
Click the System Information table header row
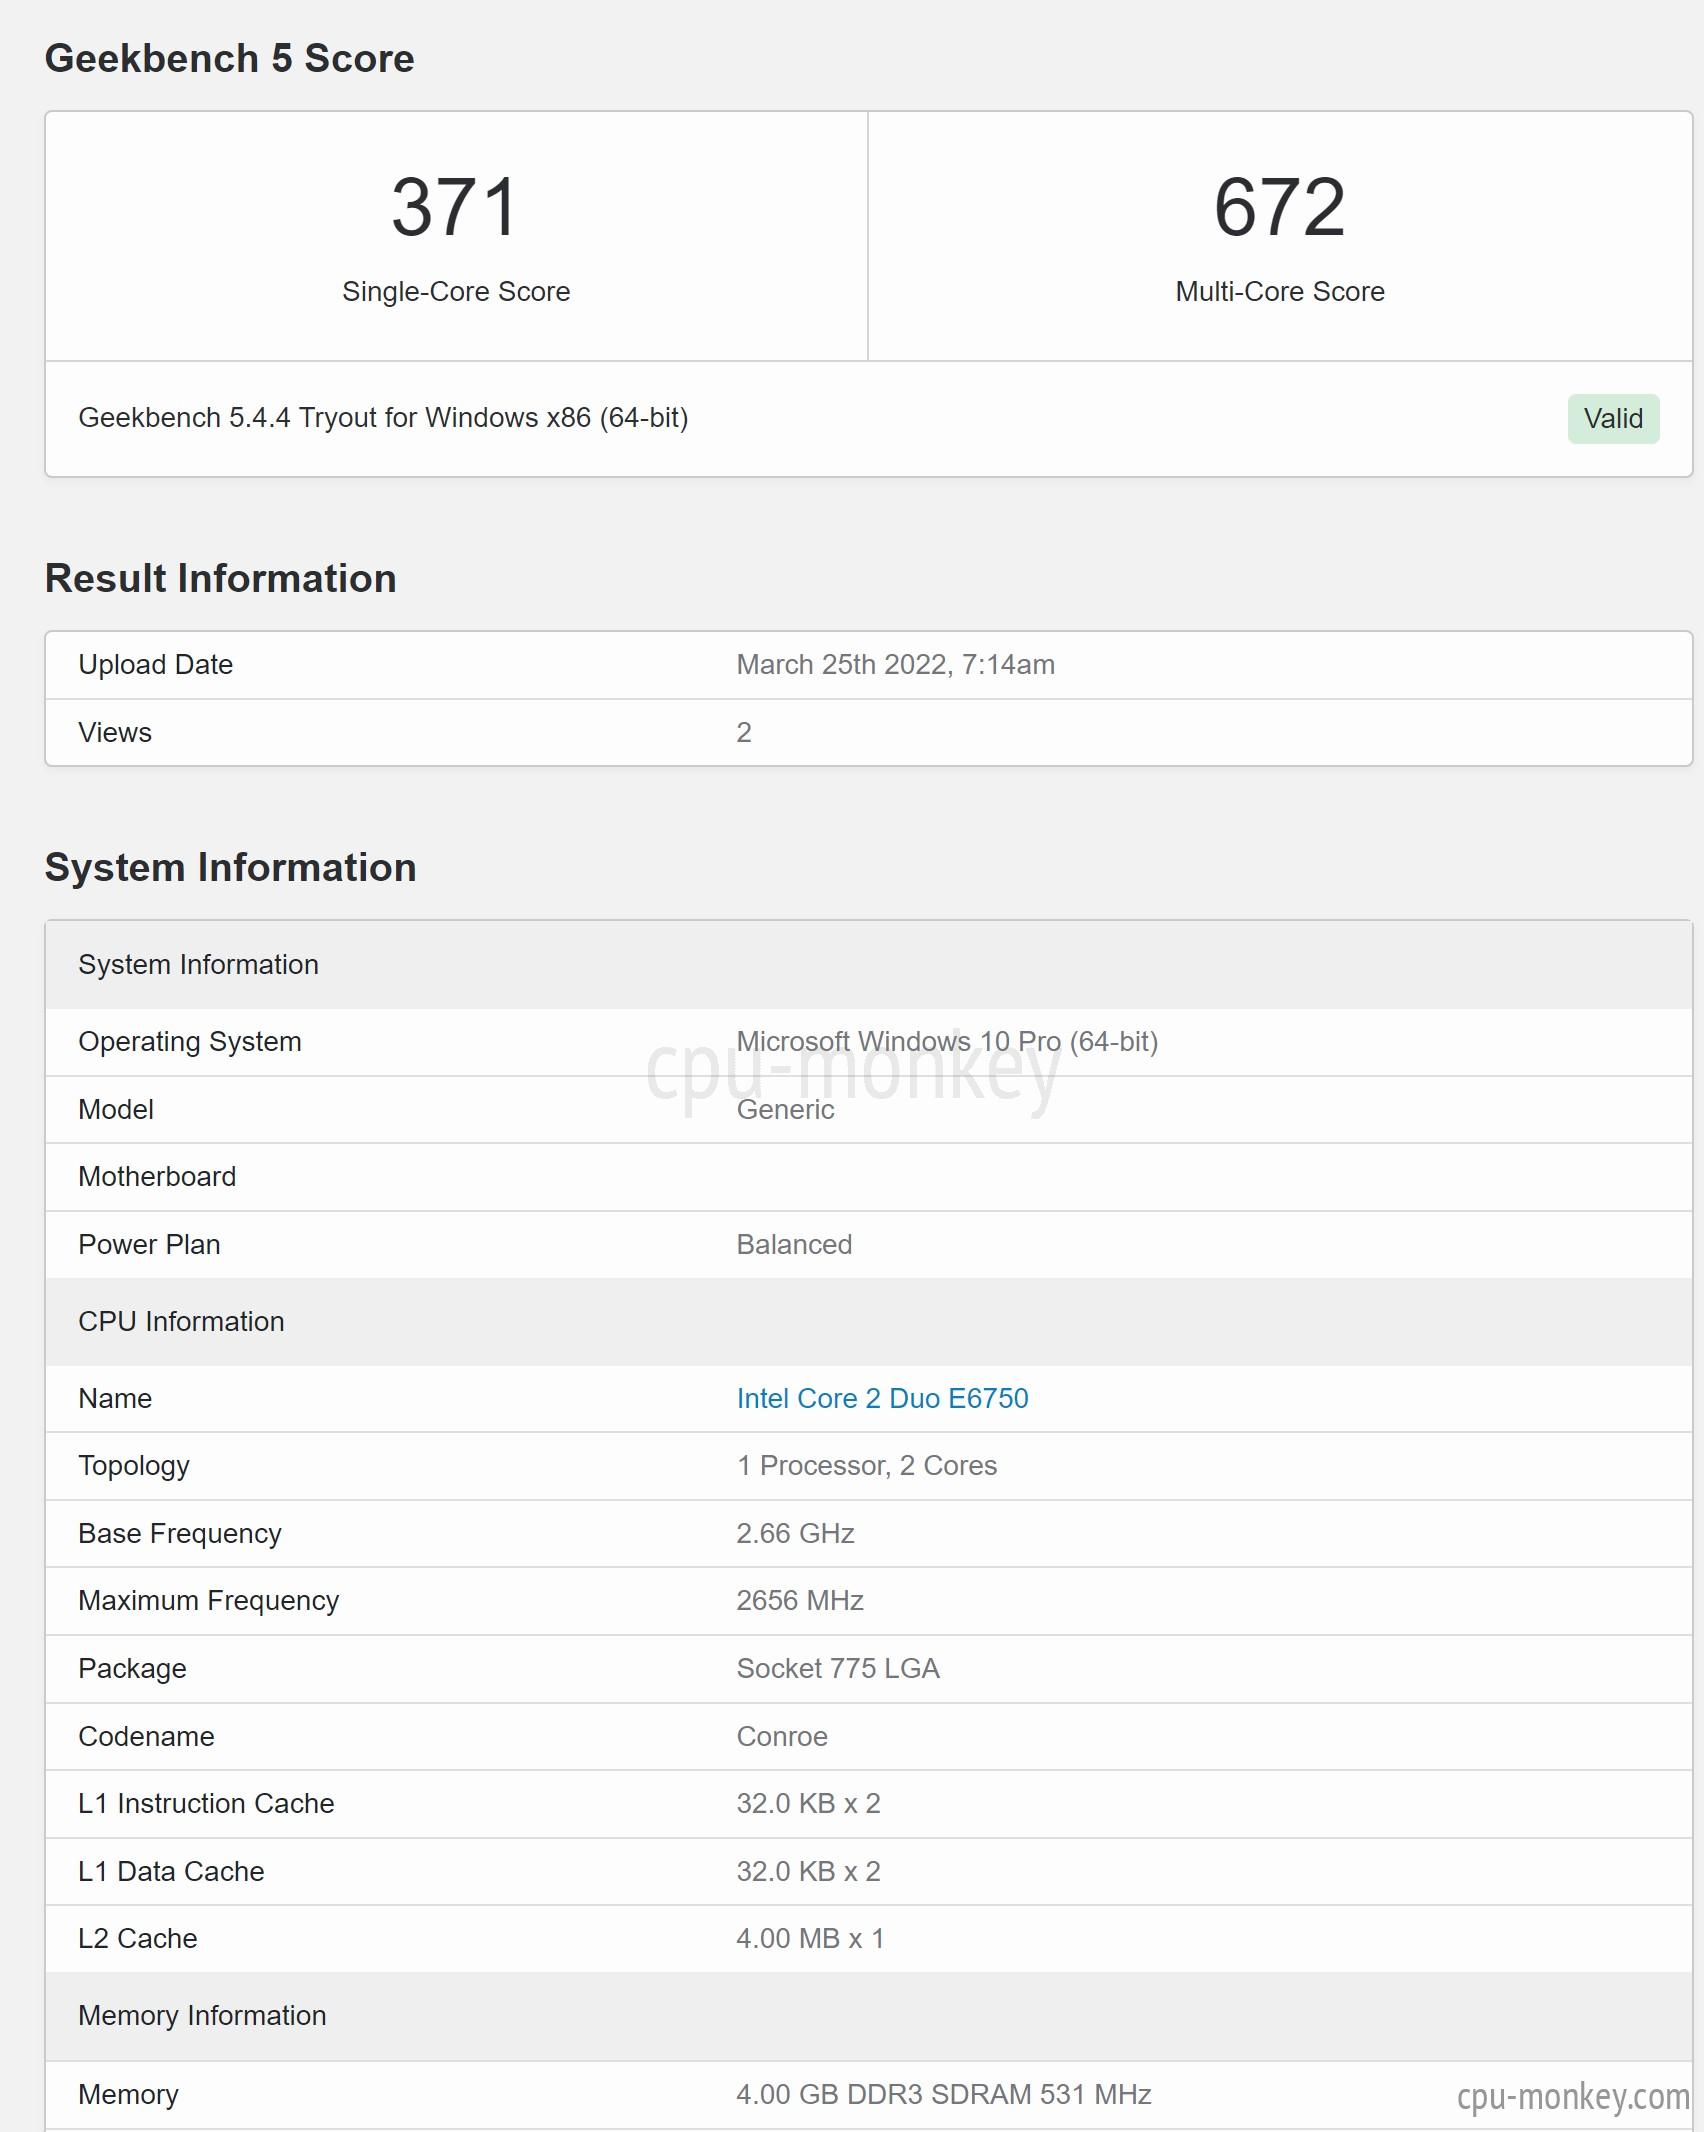pos(868,965)
